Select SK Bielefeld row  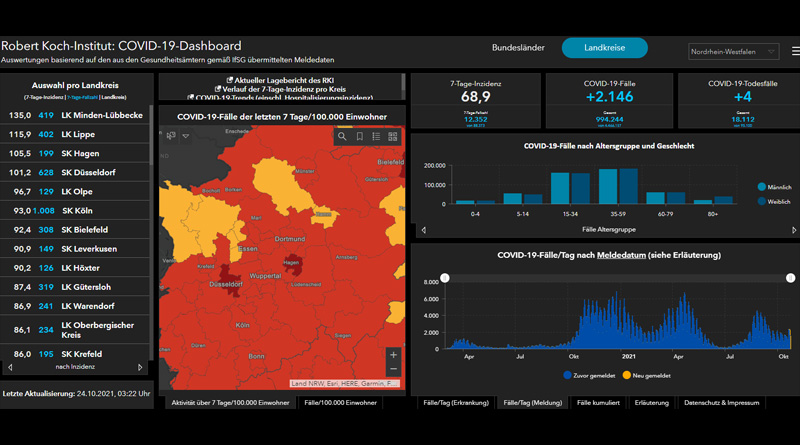[74, 230]
